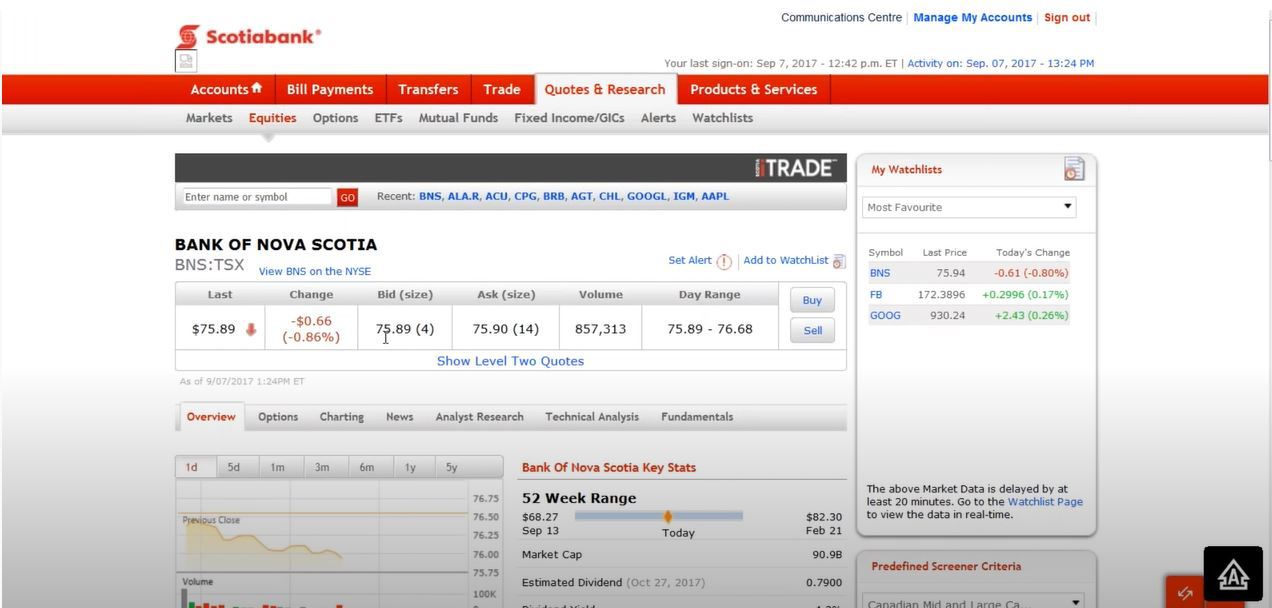Click View BNS on the NYSE link
Screen dimensions: 1272x608
click(x=315, y=272)
